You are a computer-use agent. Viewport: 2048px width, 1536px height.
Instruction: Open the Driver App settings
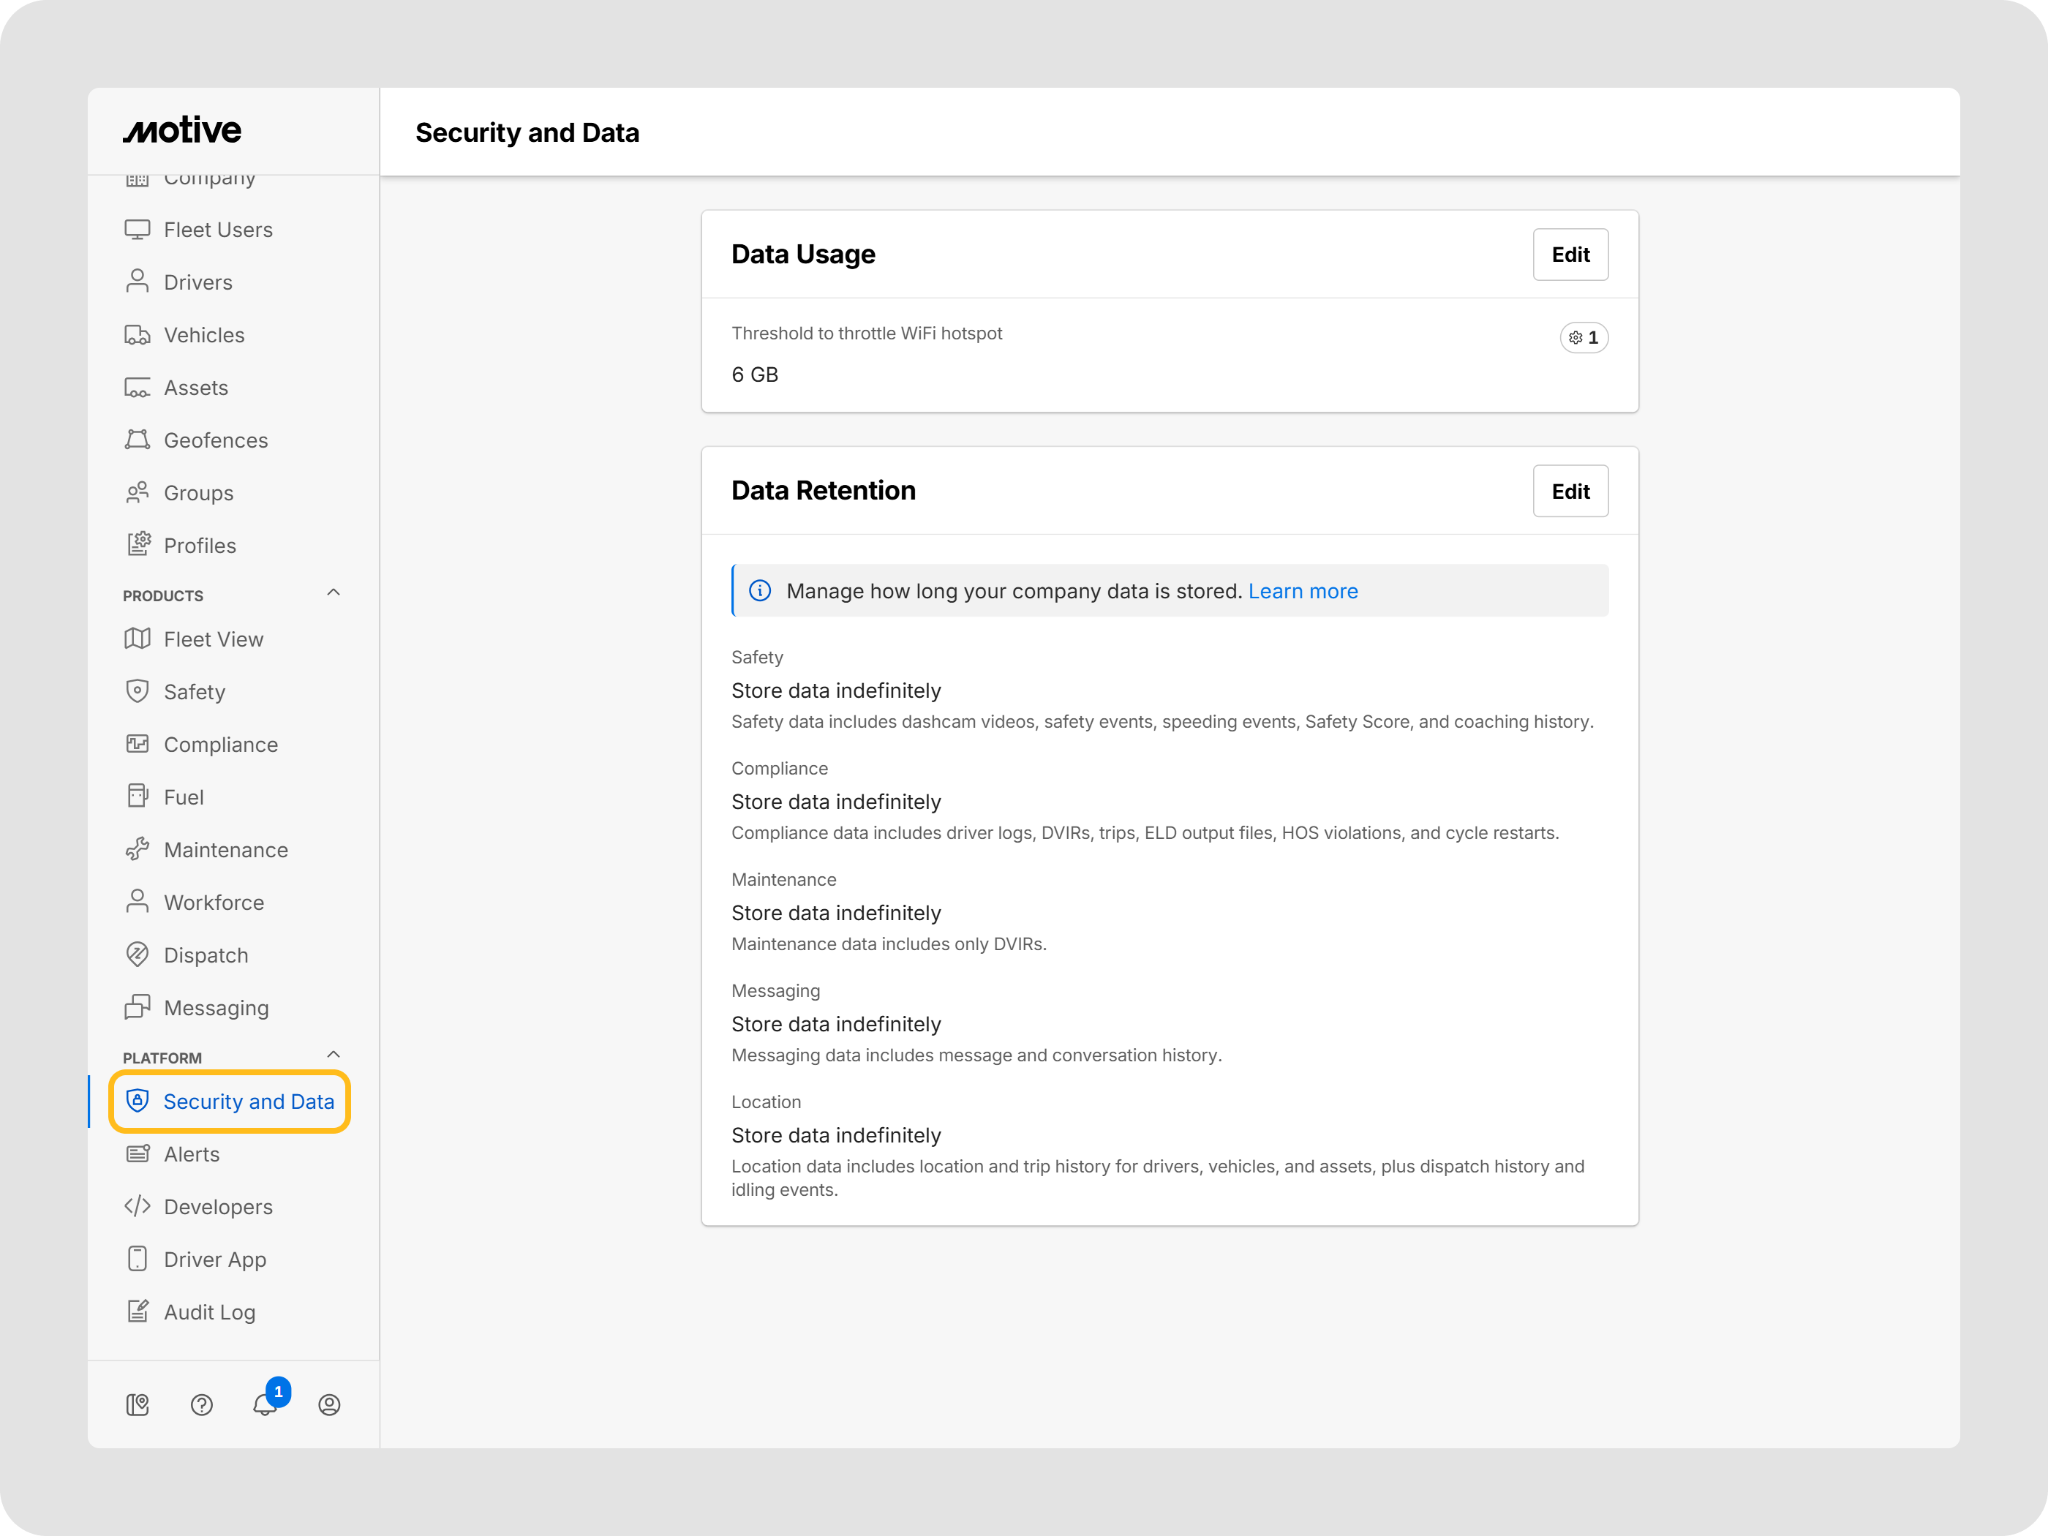click(x=214, y=1259)
